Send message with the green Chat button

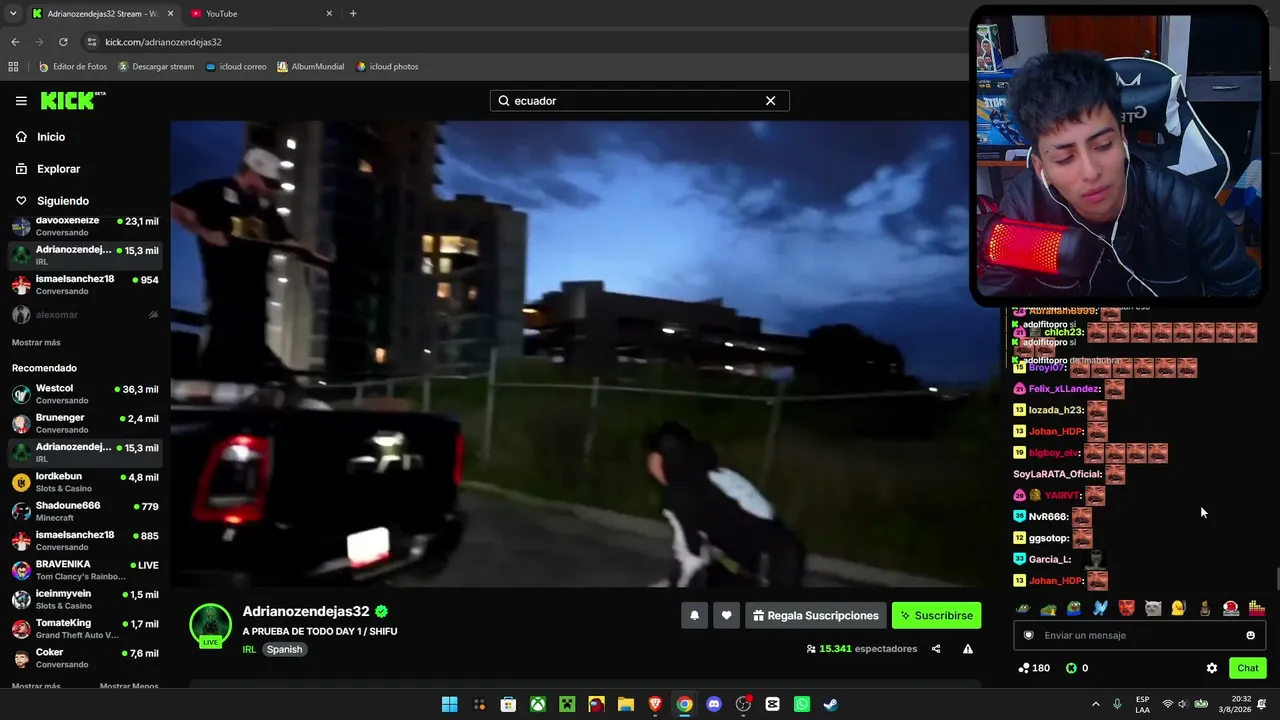(1248, 668)
